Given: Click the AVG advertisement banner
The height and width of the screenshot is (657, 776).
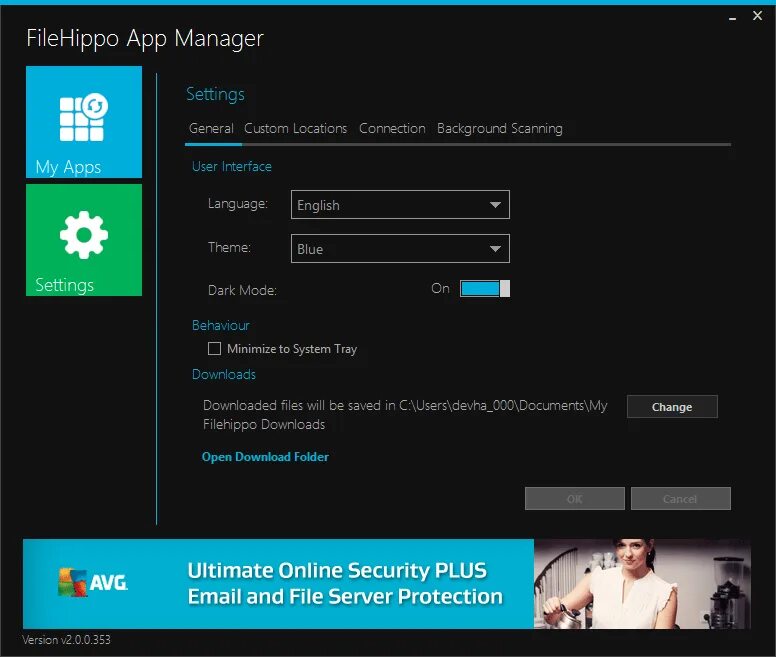Looking at the screenshot, I should point(387,584).
